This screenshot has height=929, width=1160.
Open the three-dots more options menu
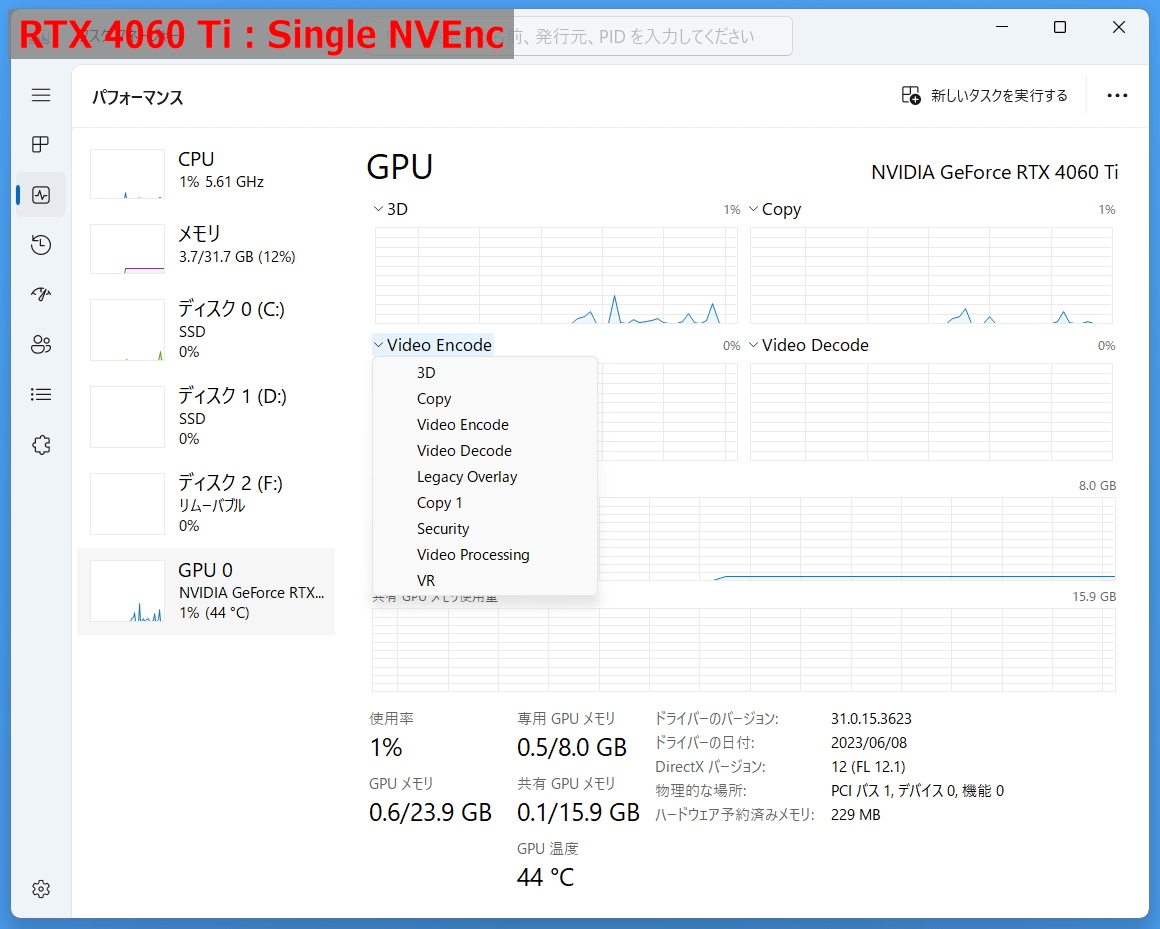1117,95
